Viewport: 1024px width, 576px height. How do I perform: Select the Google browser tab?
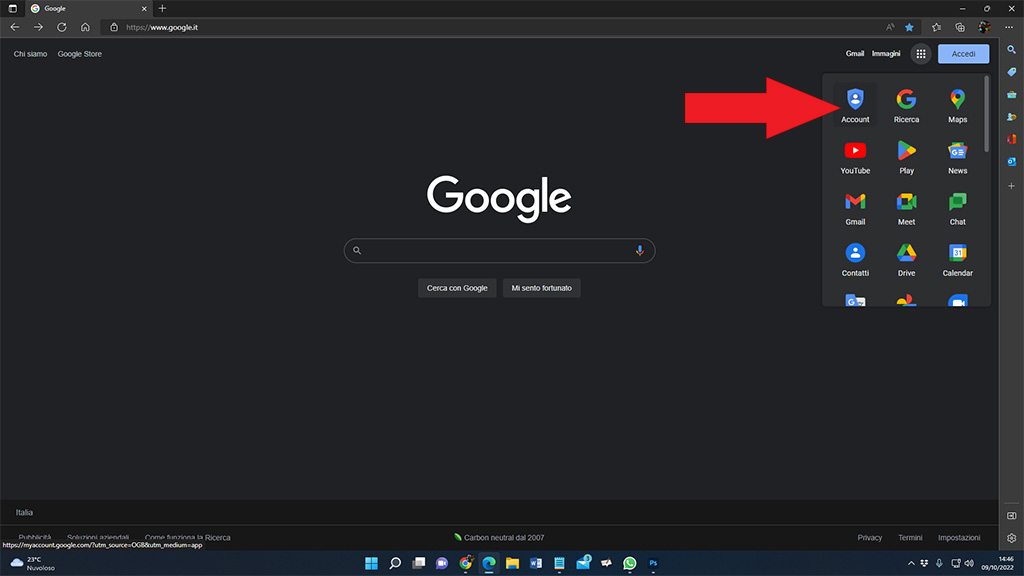pos(88,8)
